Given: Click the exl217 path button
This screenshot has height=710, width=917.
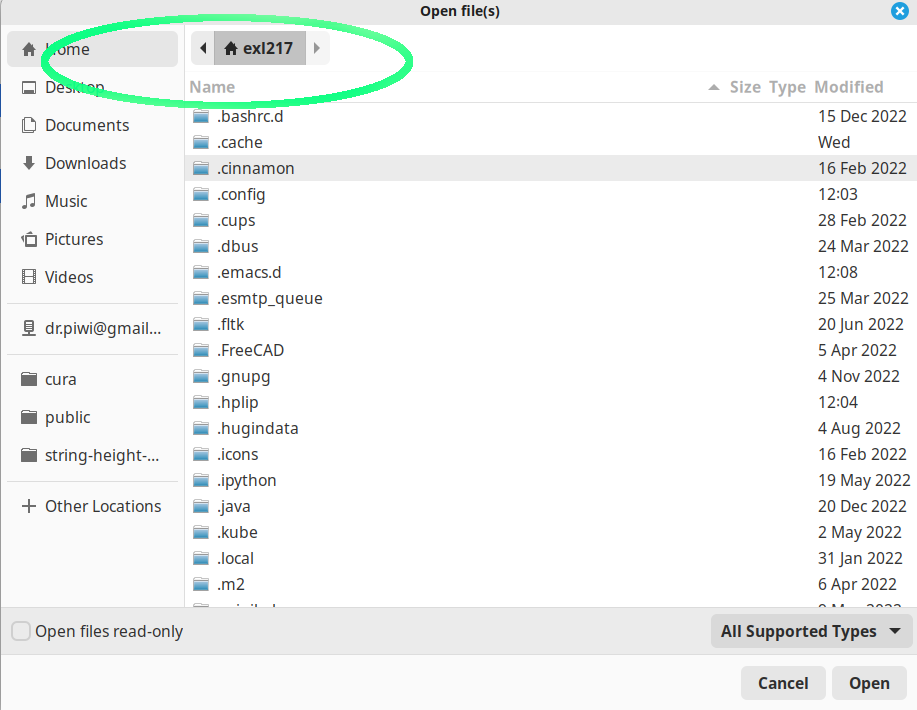Looking at the screenshot, I should [x=260, y=48].
